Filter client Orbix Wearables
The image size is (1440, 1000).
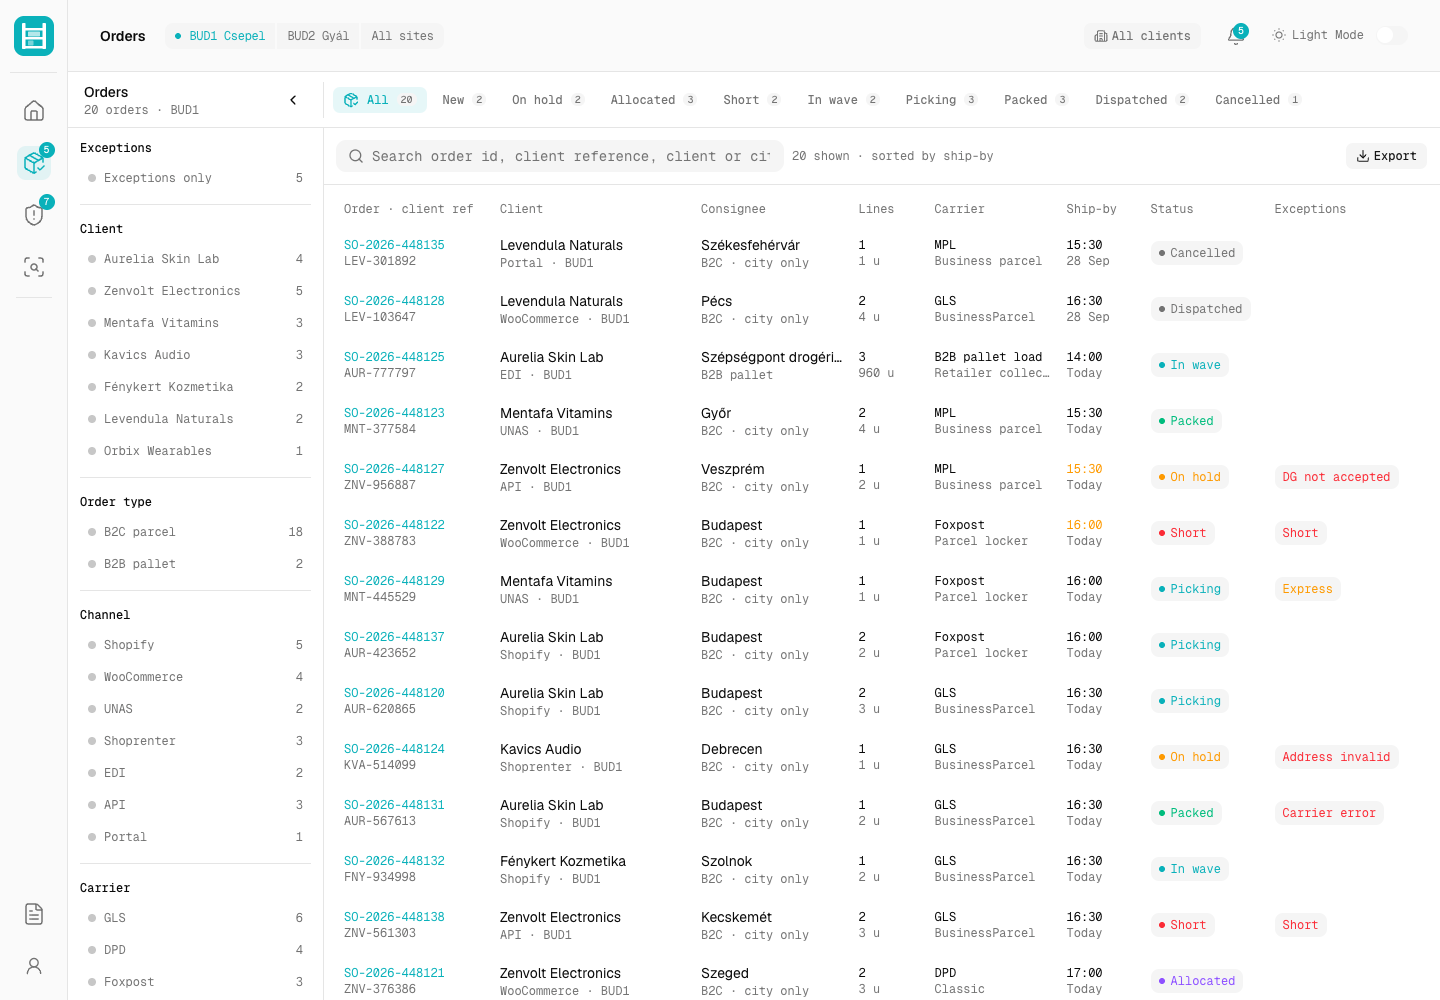coord(196,451)
